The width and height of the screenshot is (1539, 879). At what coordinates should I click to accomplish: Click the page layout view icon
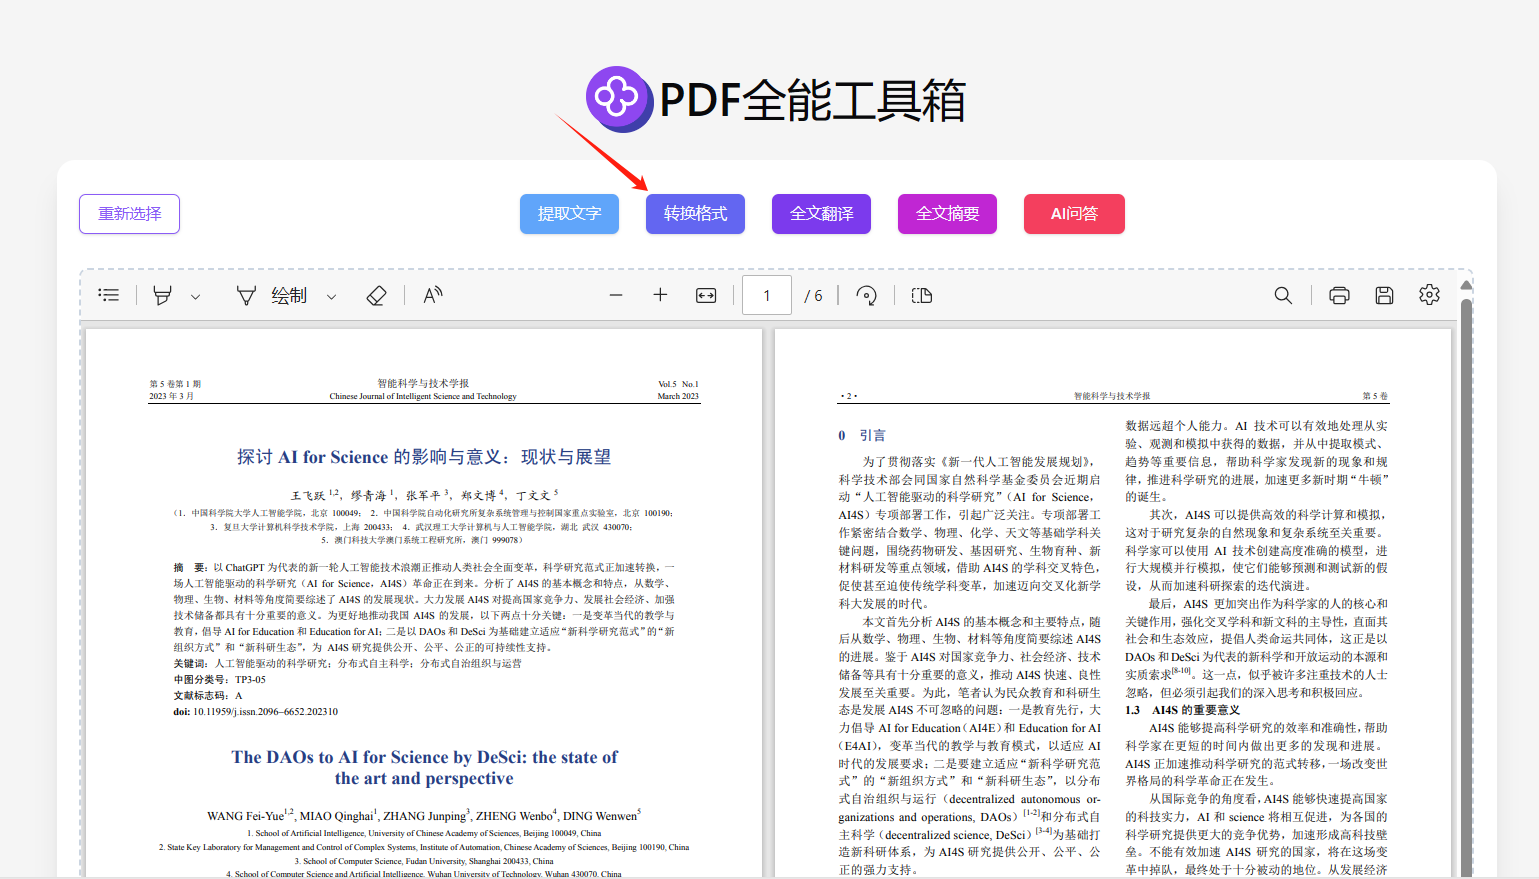pos(922,295)
